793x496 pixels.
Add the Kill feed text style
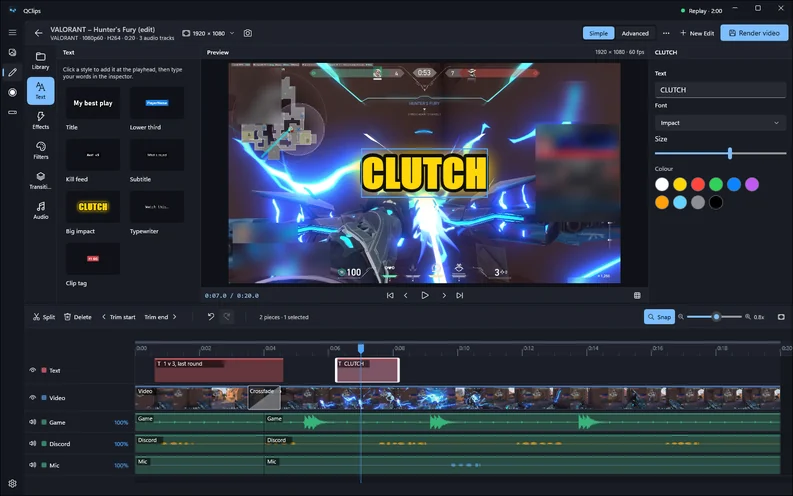(x=93, y=155)
